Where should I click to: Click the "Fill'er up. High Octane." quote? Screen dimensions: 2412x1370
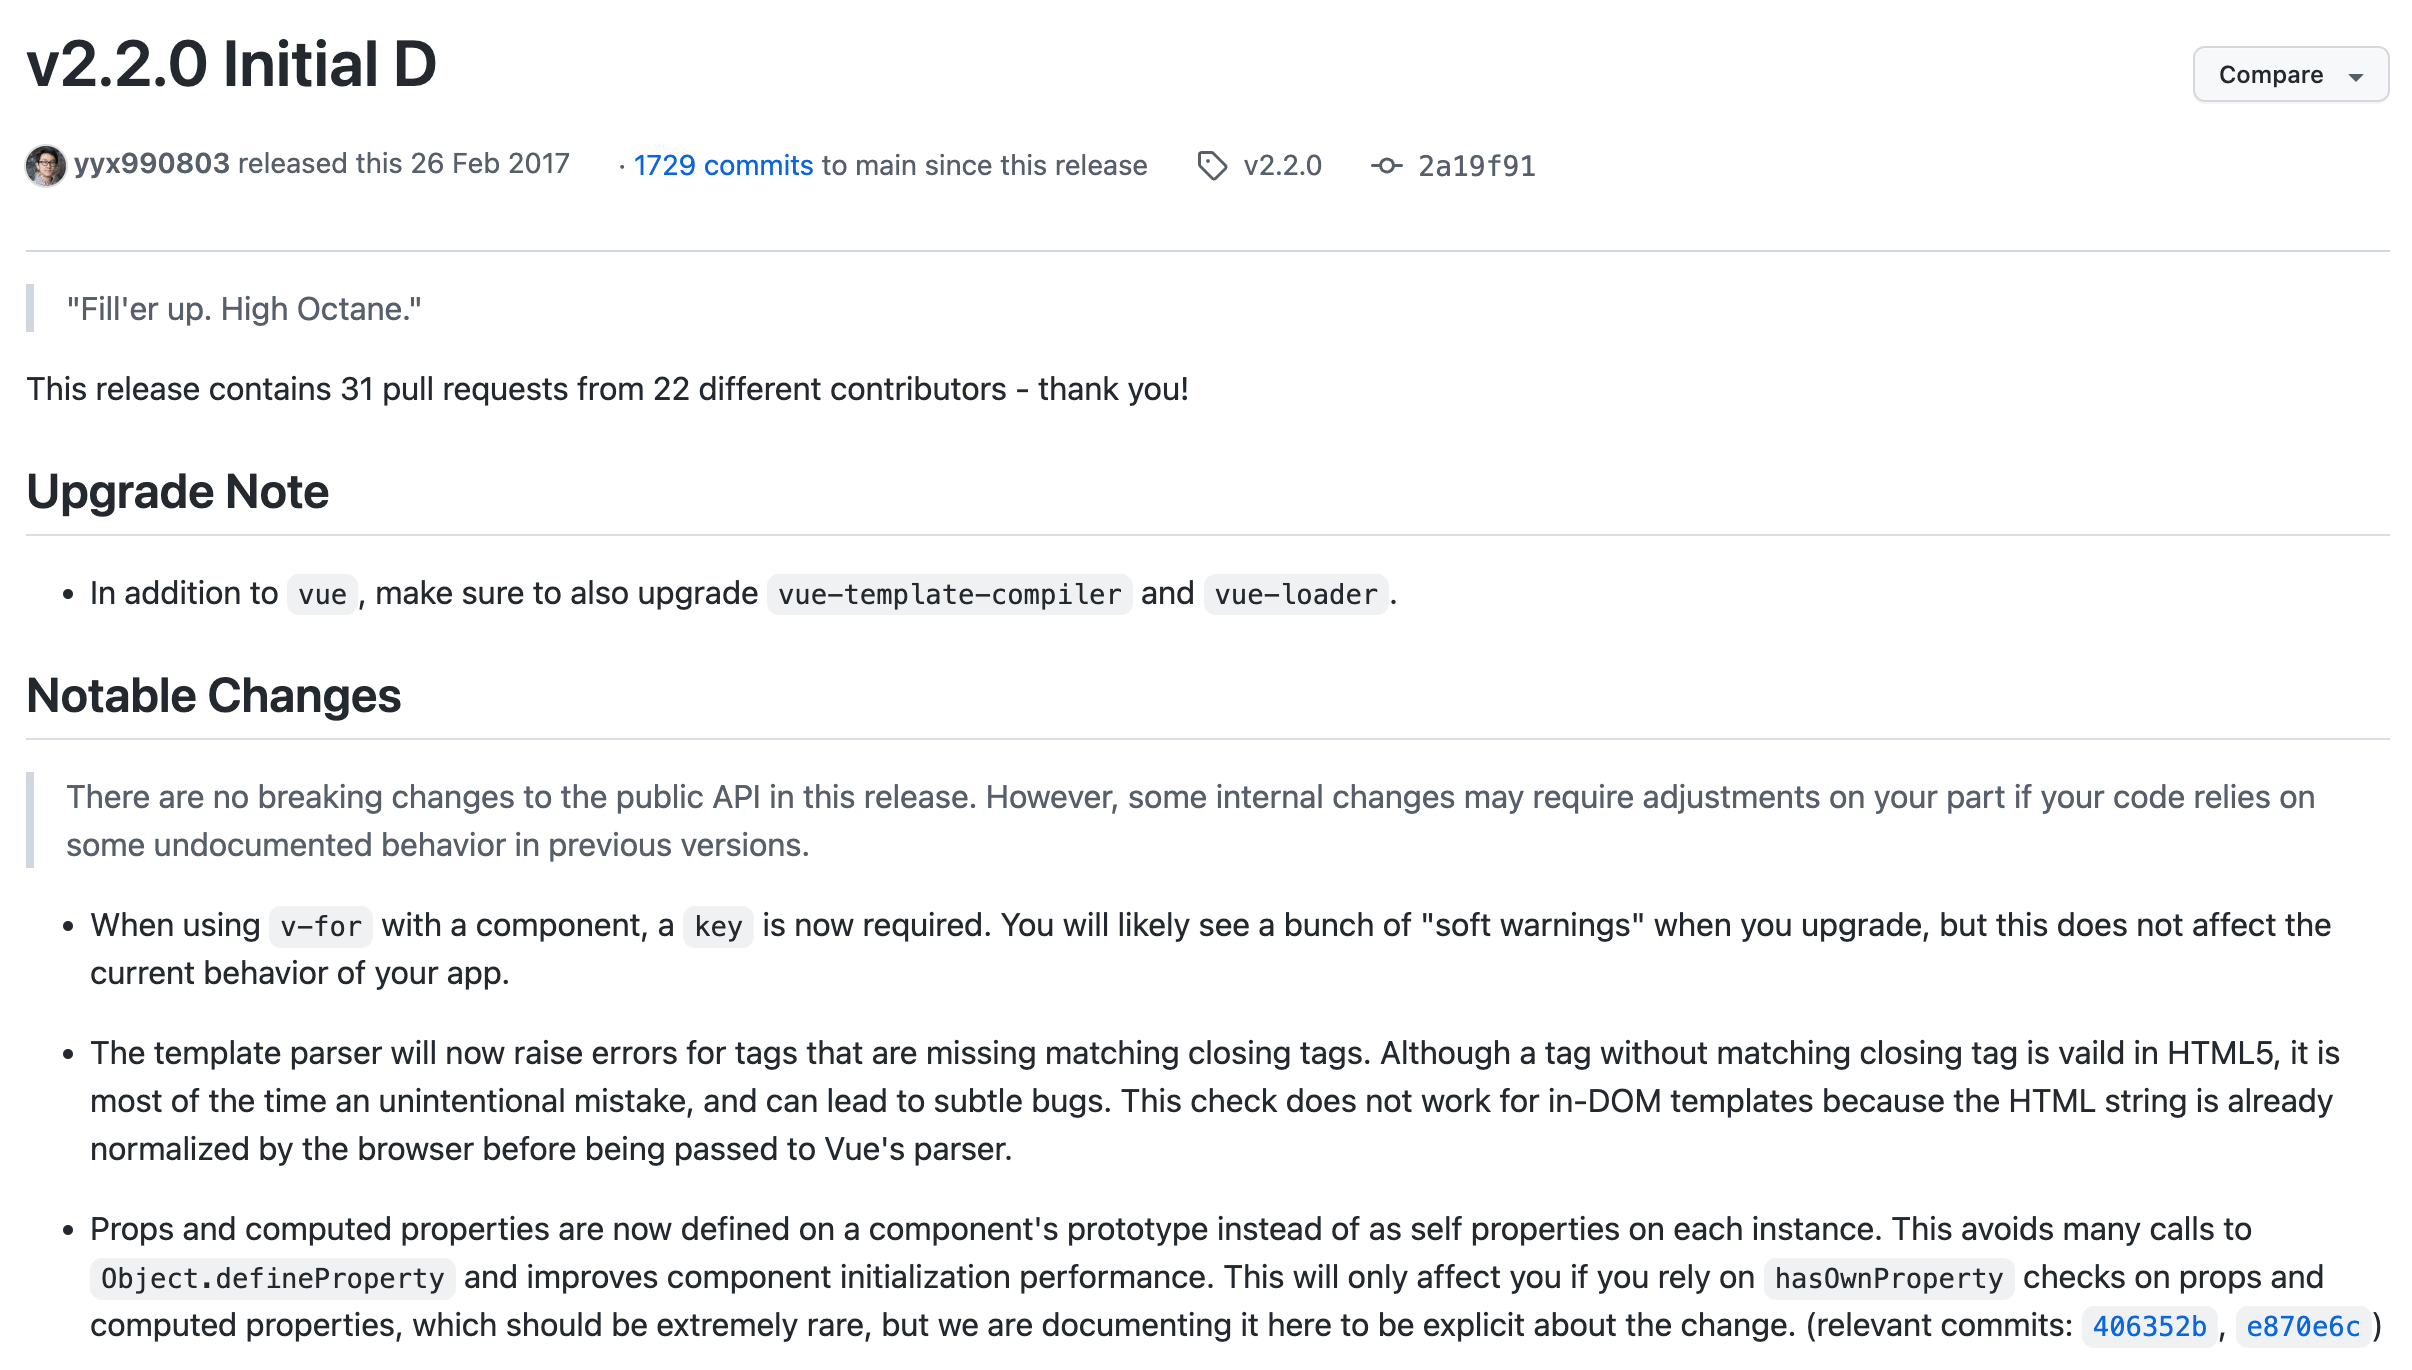pyautogui.click(x=244, y=309)
